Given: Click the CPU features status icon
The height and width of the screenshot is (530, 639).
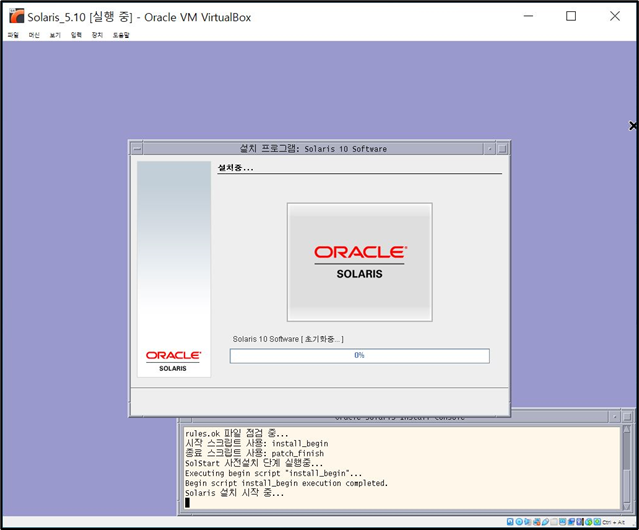Looking at the screenshot, I should 580,522.
